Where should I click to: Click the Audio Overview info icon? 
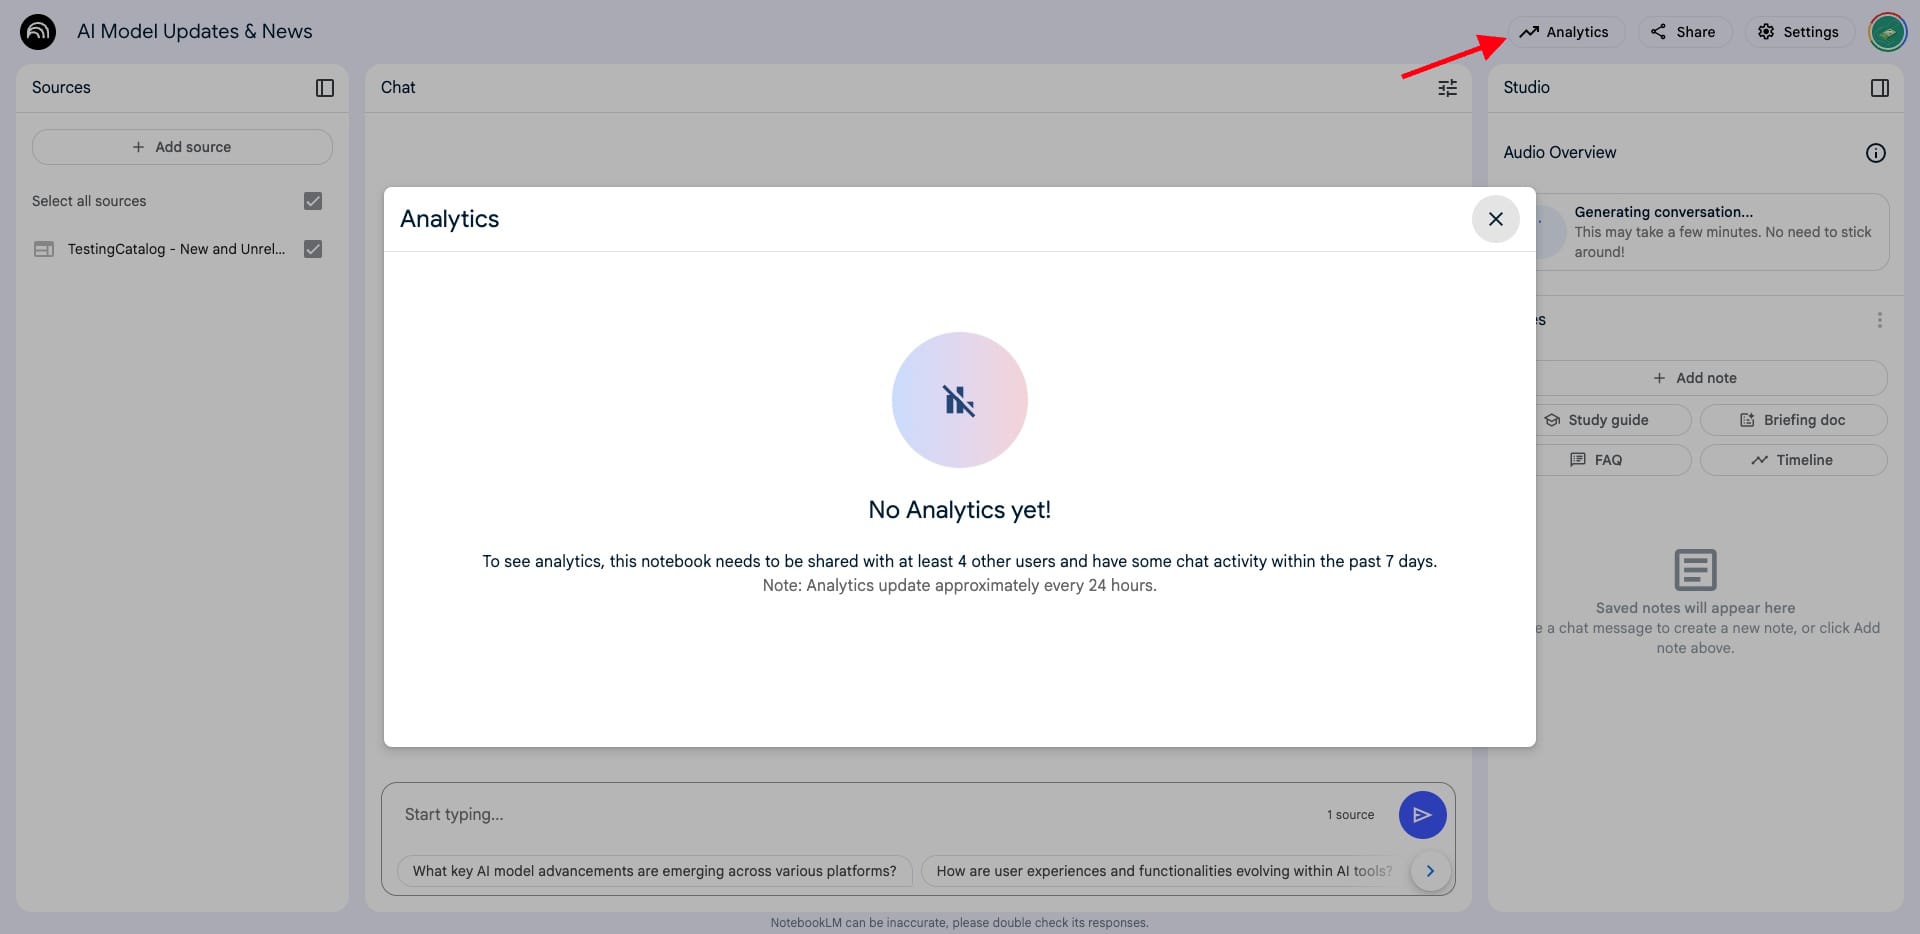(x=1876, y=153)
